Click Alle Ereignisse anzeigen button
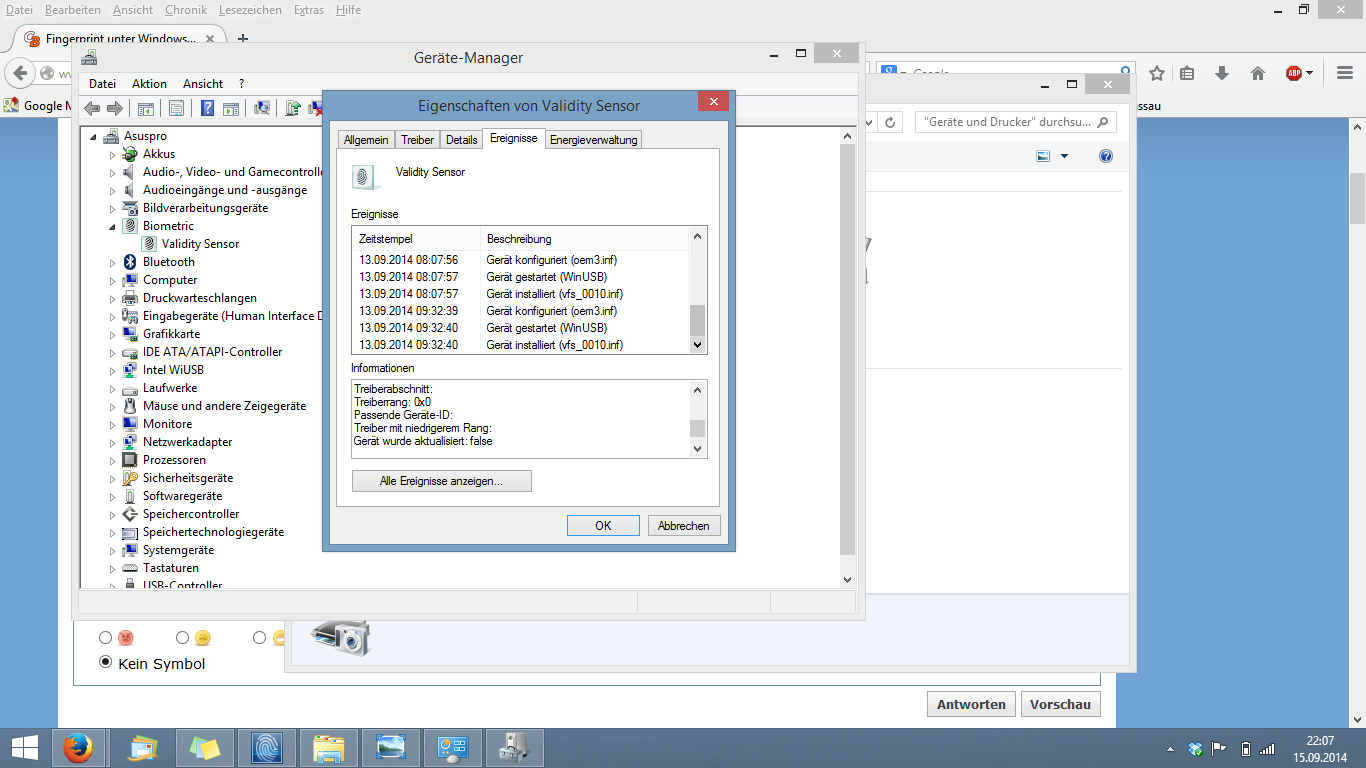The height and width of the screenshot is (768, 1366). [x=442, y=481]
